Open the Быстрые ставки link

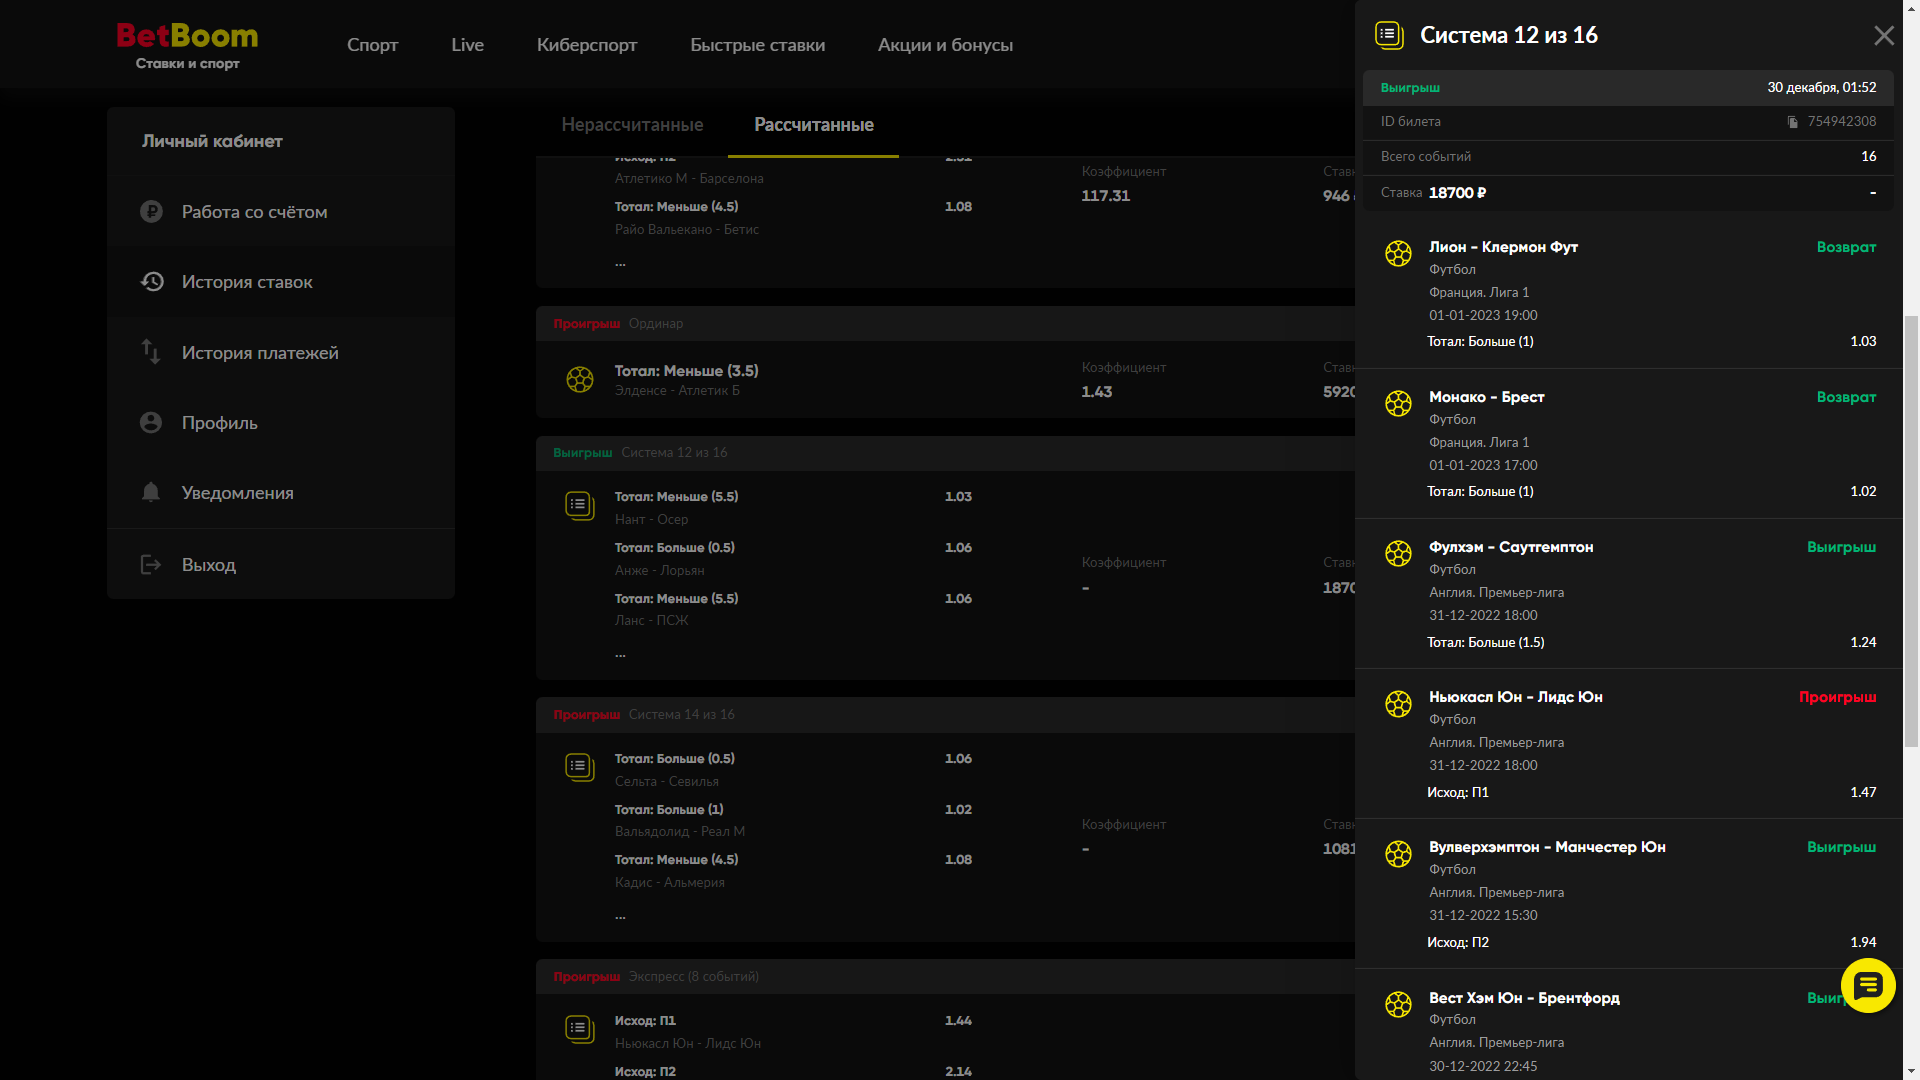[x=757, y=45]
